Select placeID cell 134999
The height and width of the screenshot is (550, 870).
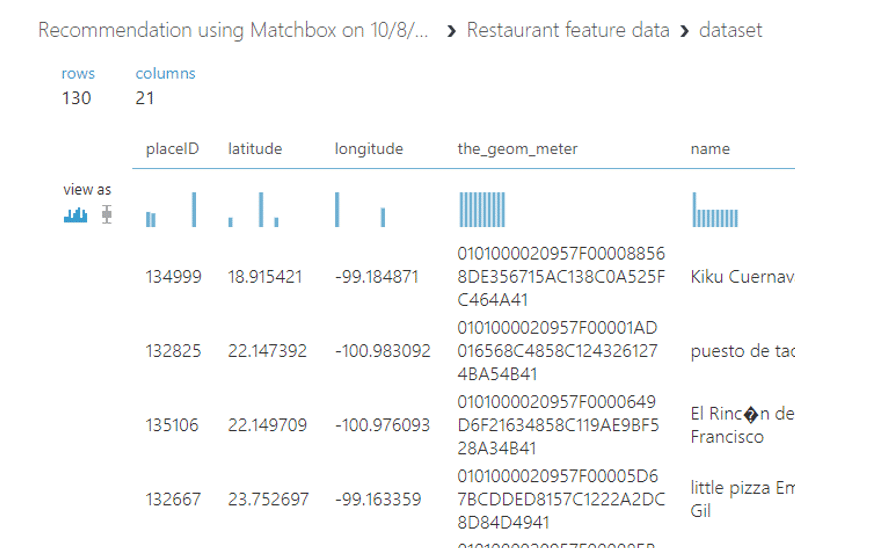click(173, 277)
